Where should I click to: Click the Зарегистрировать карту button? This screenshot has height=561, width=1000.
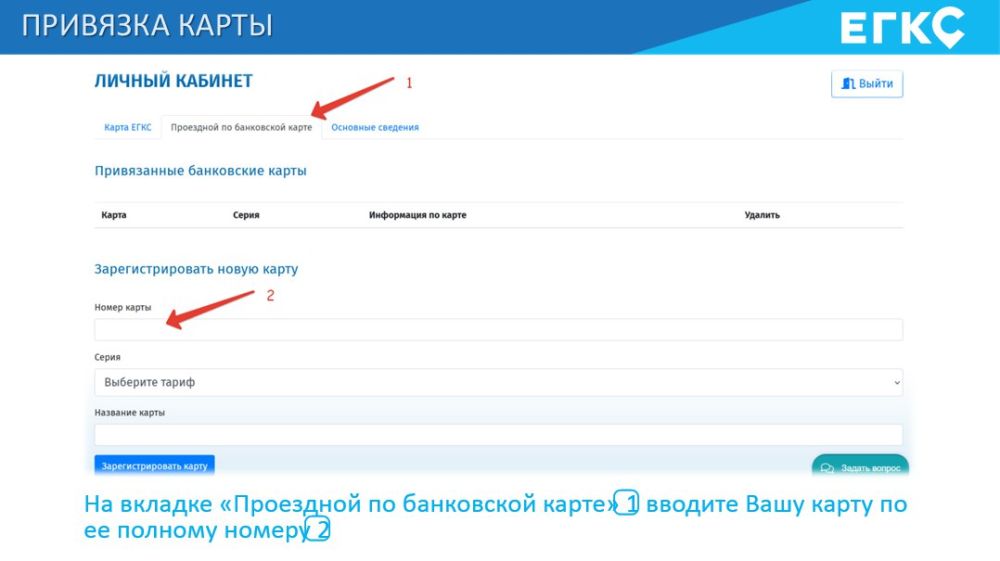click(x=154, y=465)
